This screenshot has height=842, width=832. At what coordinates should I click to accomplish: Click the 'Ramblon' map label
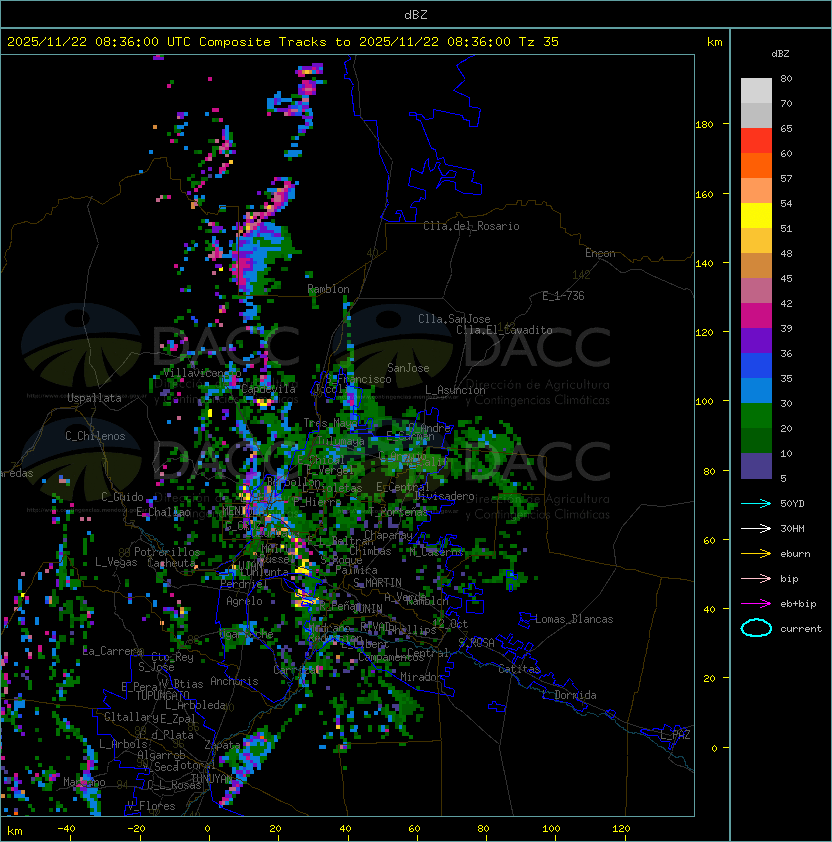coord(328,289)
